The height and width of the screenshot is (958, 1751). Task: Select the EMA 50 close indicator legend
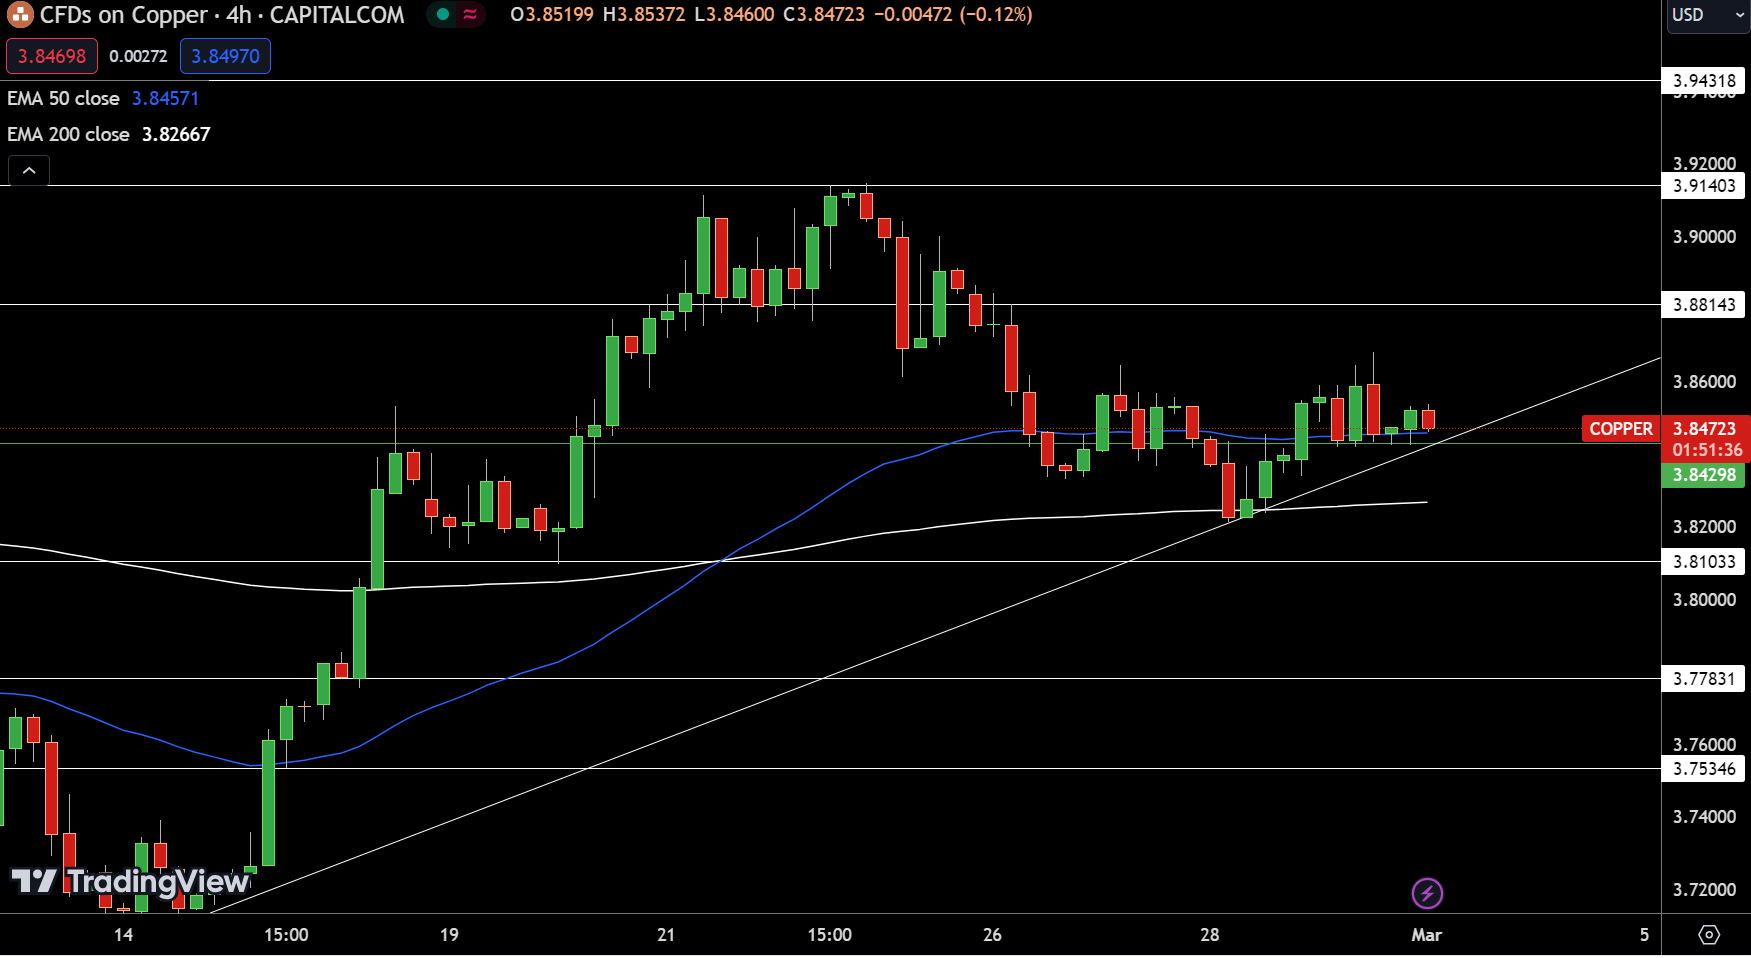[x=64, y=98]
